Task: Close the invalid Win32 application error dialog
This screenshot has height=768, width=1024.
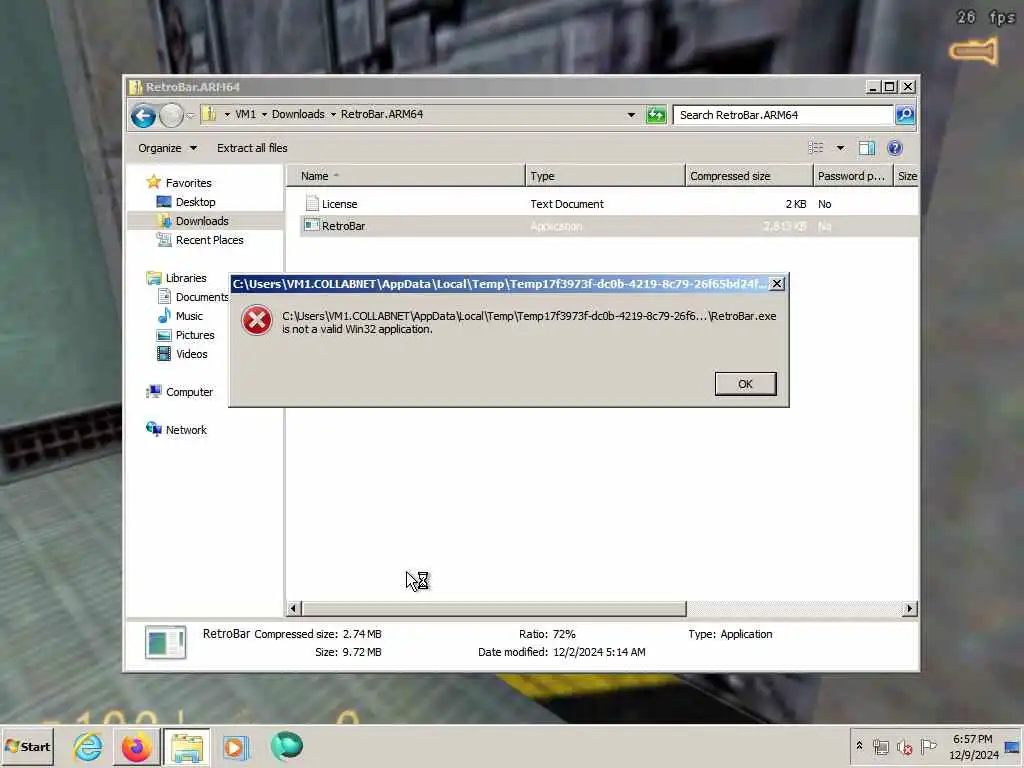Action: tap(776, 283)
